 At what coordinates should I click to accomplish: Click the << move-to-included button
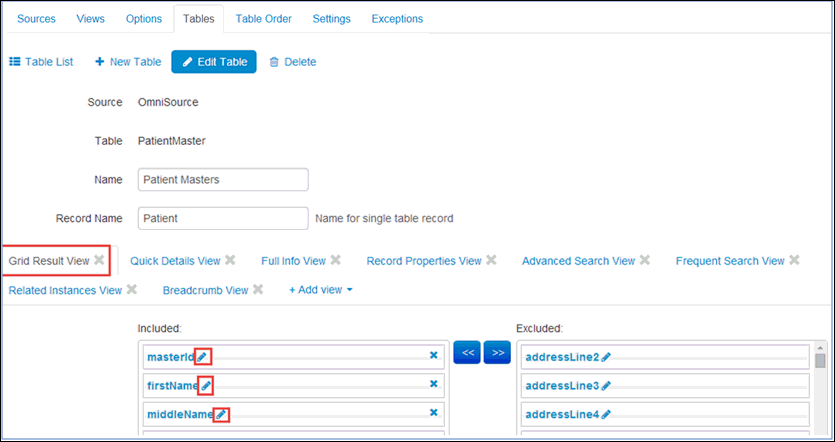point(467,353)
